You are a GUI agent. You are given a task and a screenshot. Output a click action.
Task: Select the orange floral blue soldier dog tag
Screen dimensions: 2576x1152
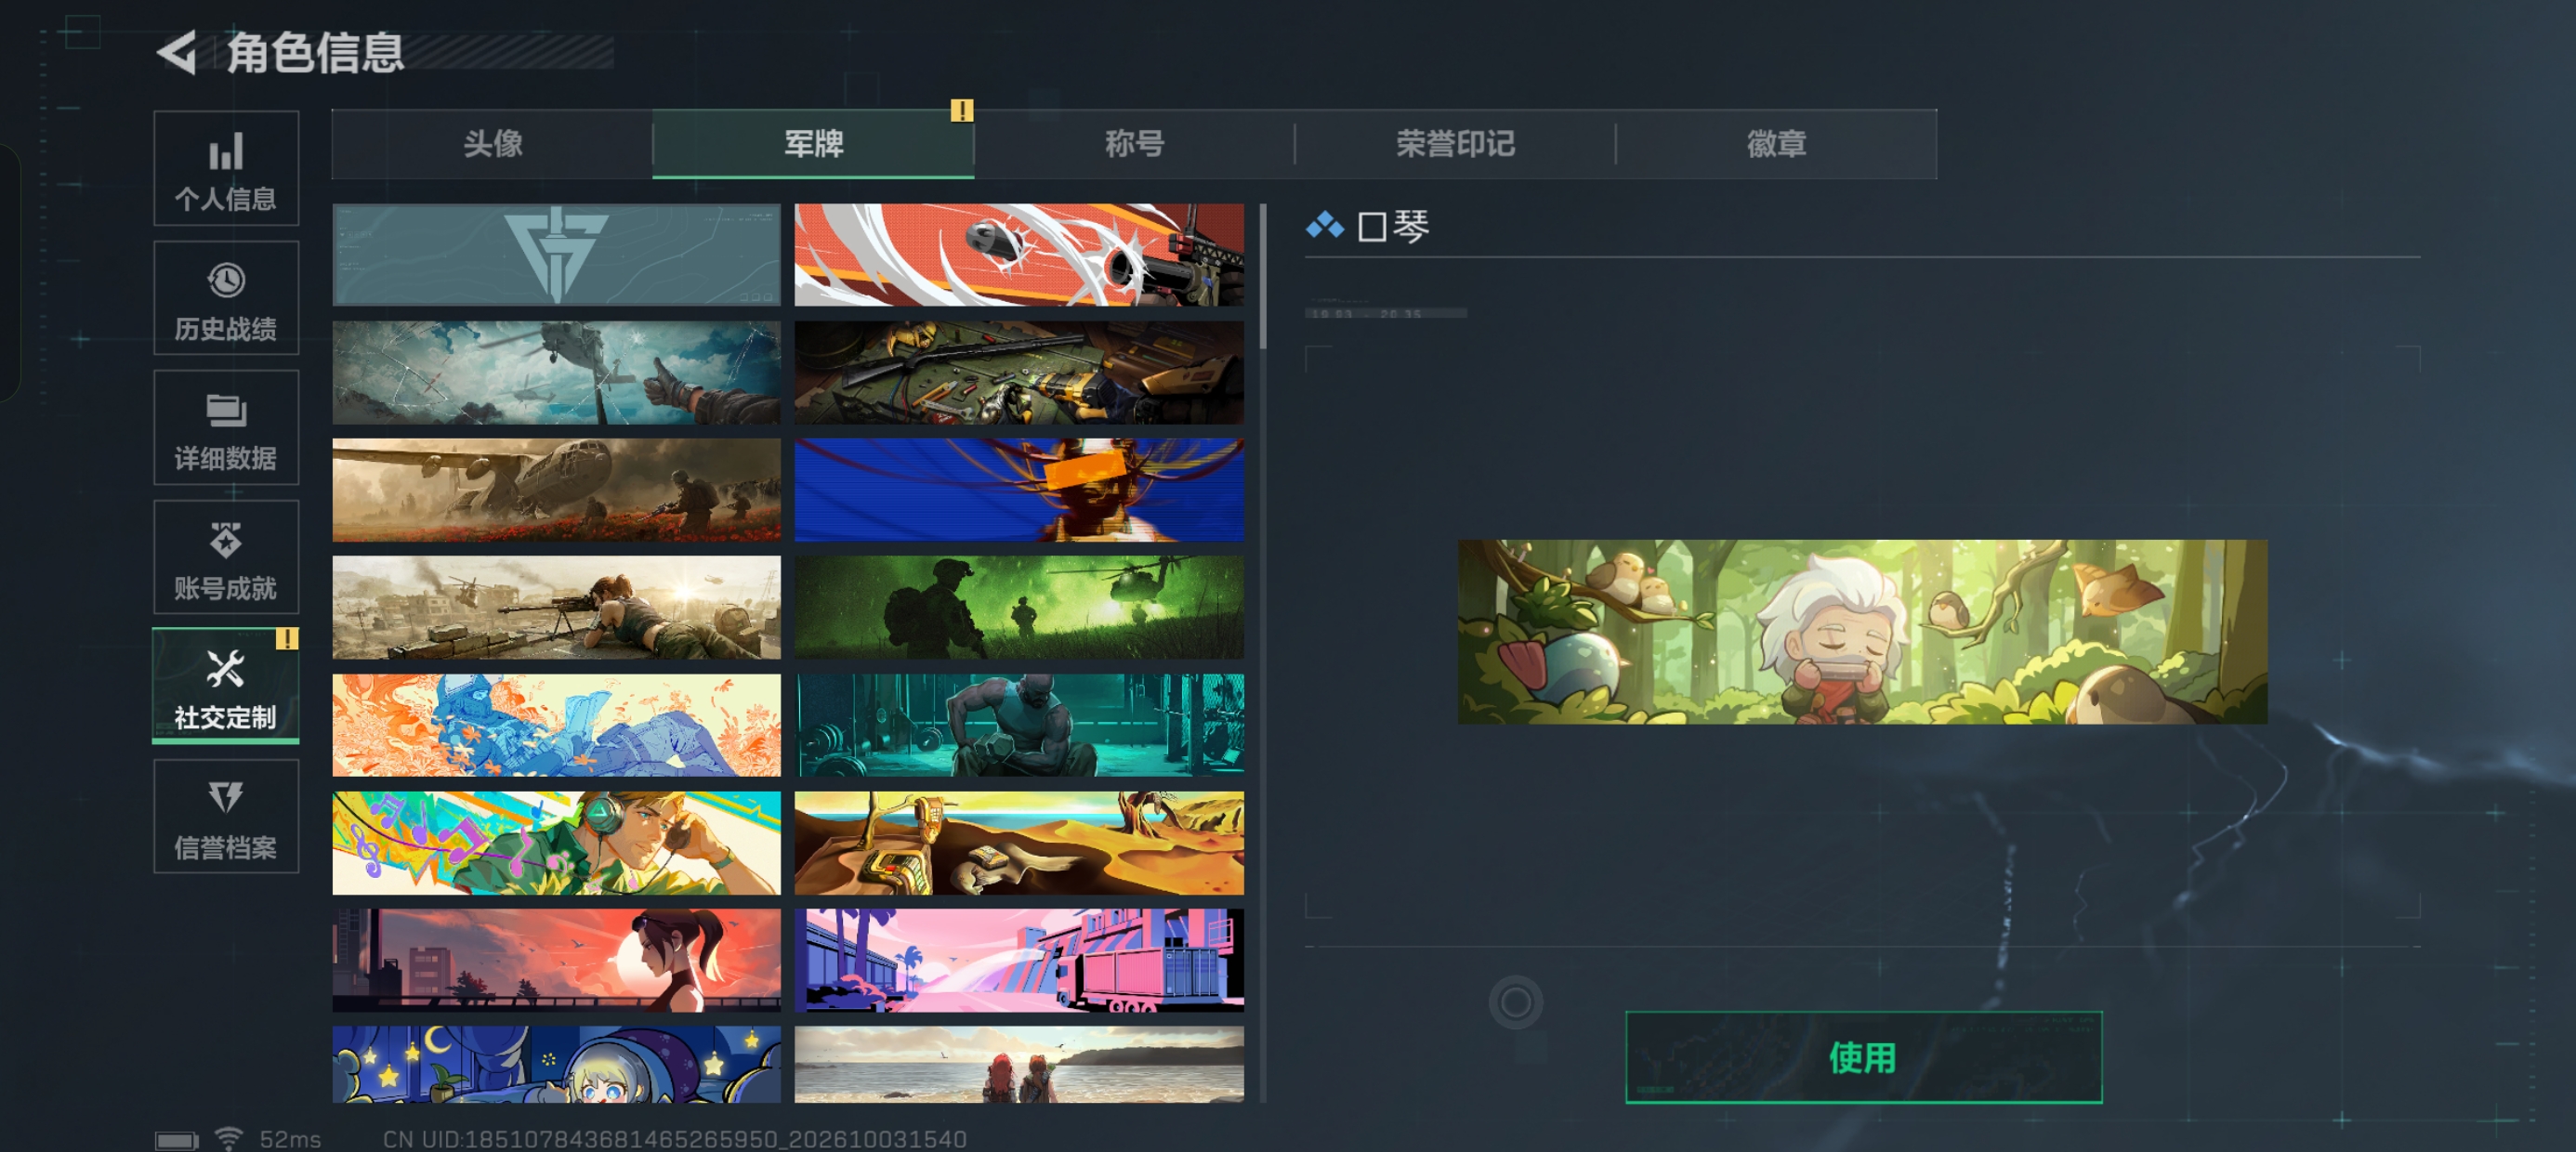click(x=556, y=725)
